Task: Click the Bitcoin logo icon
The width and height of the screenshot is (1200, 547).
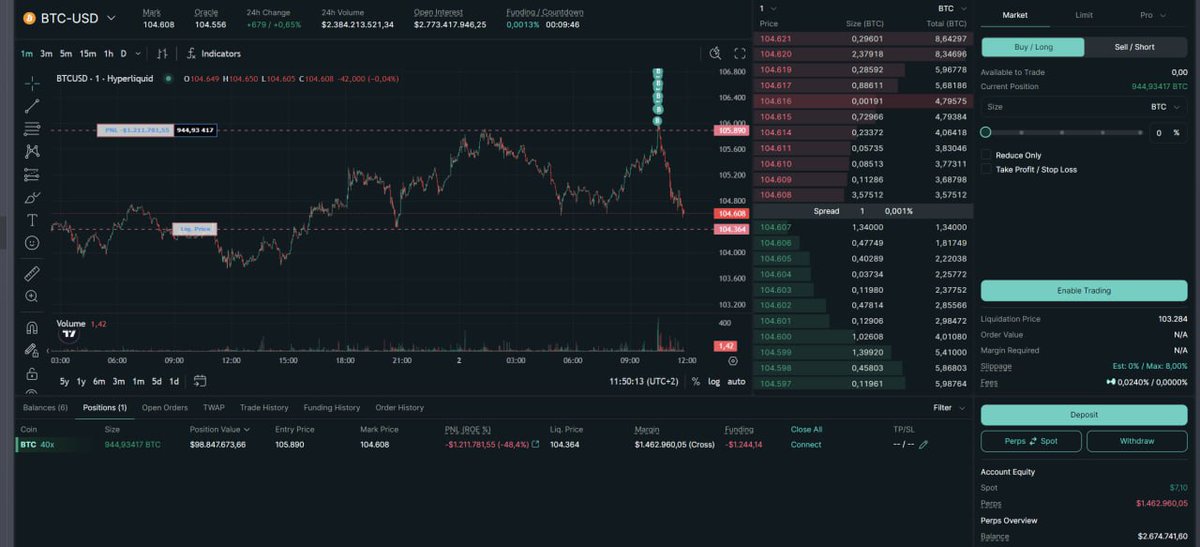Action: (x=29, y=18)
